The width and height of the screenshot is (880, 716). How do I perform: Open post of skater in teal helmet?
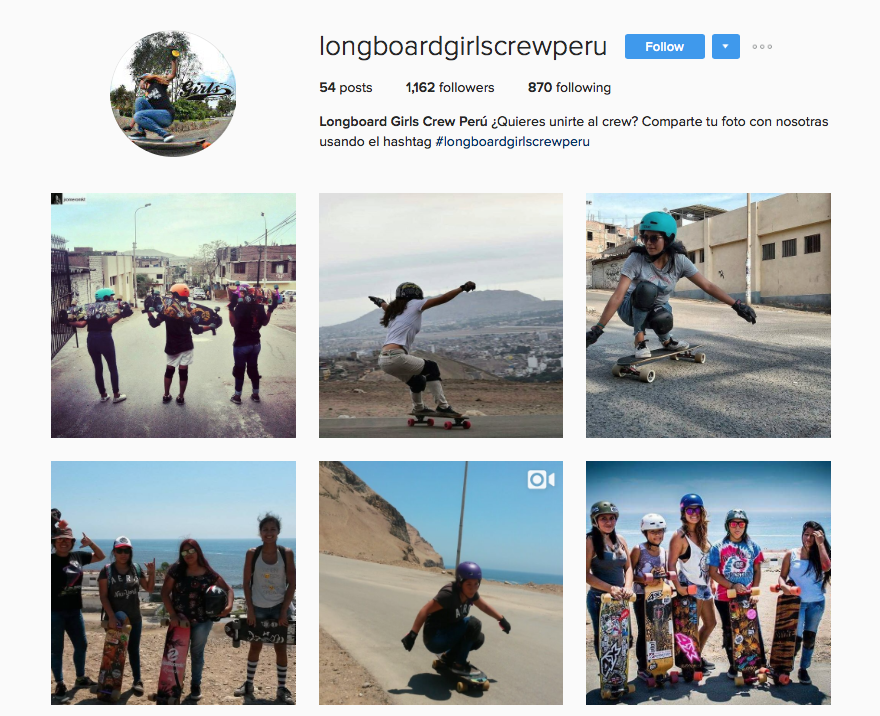tap(708, 315)
